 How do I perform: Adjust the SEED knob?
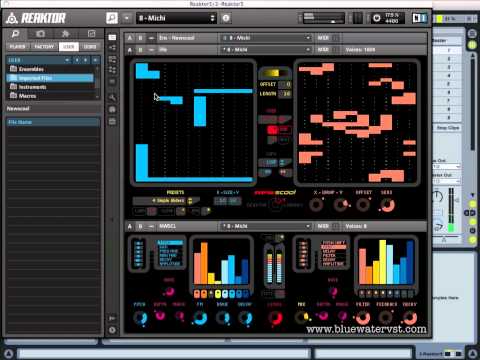coord(387,205)
